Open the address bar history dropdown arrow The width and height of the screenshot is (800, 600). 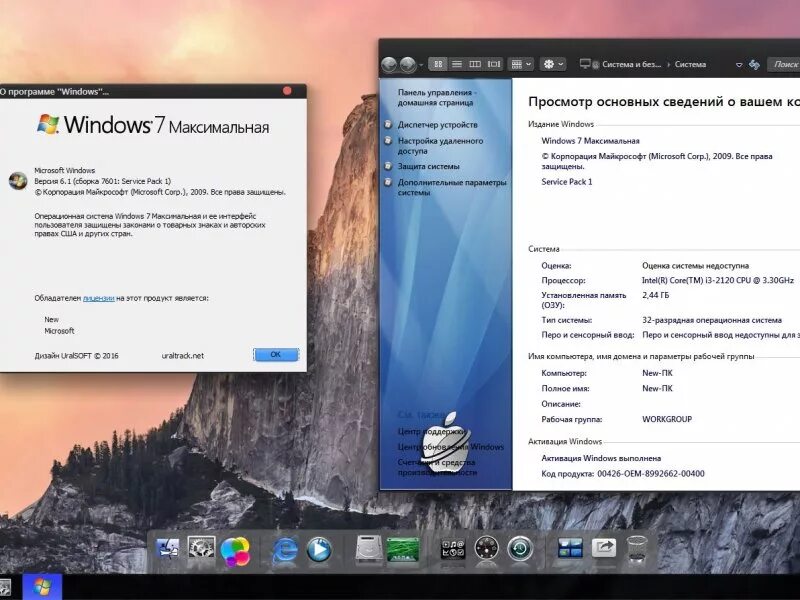739,65
